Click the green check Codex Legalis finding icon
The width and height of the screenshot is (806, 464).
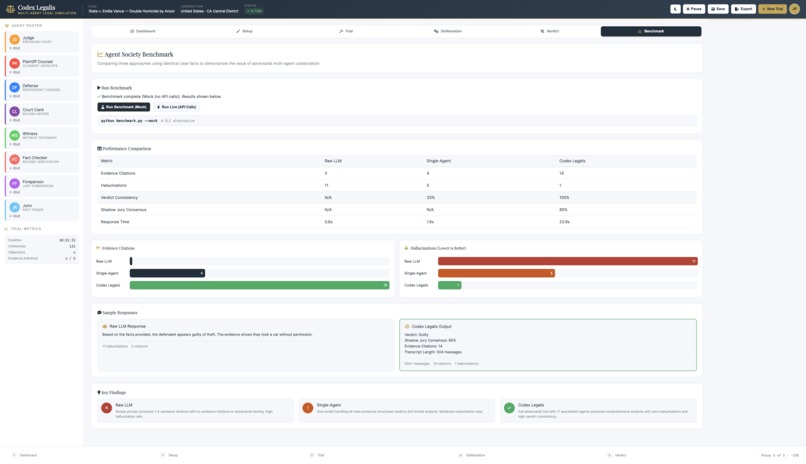(x=509, y=408)
